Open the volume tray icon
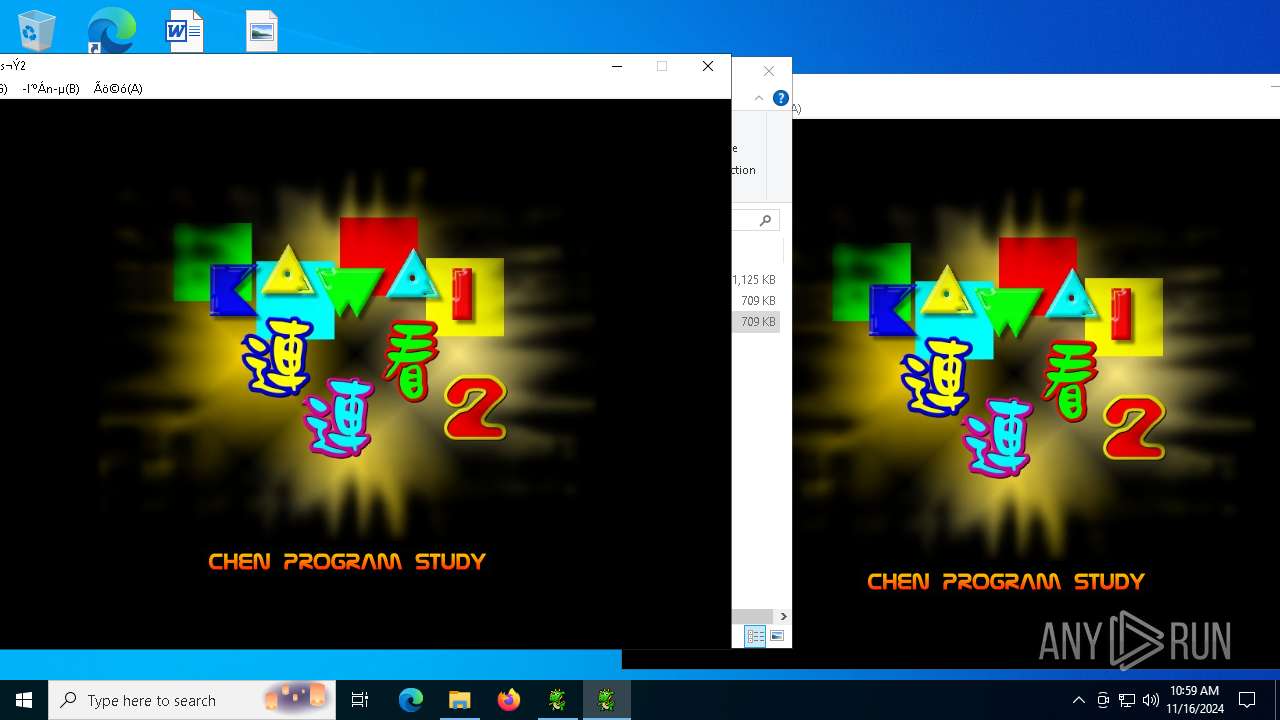The height and width of the screenshot is (720, 1280). click(1151, 700)
